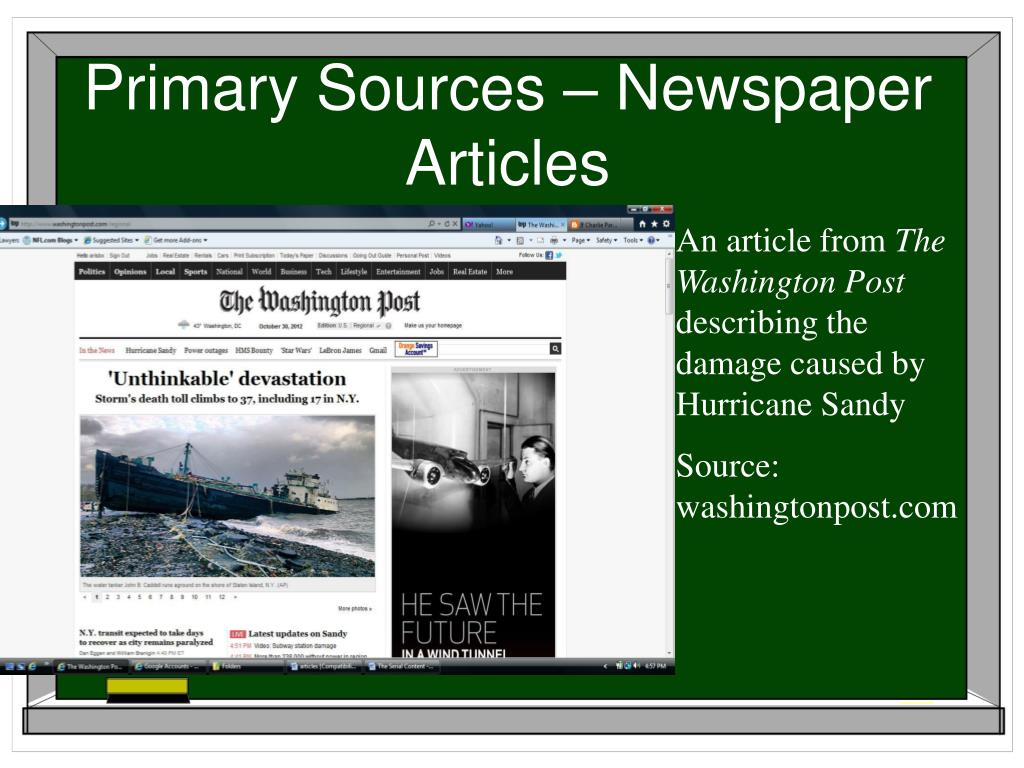
Task: Open the Edition Regional dropdown
Action: (x=367, y=325)
